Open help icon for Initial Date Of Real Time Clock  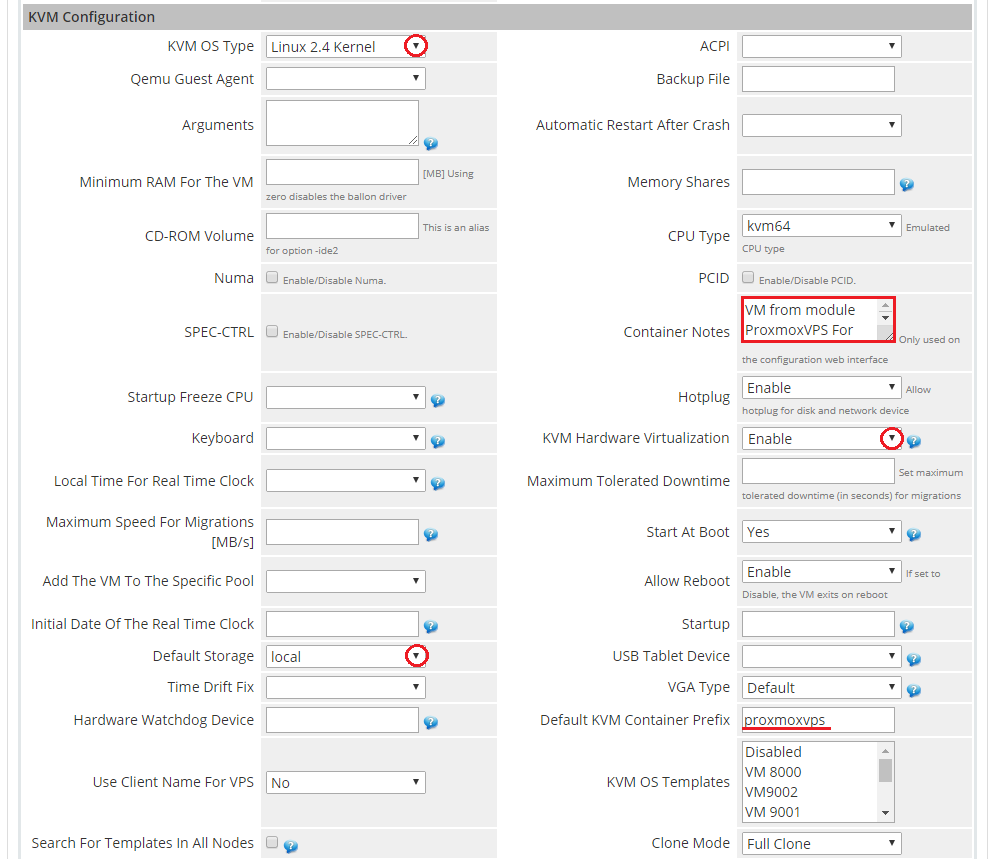(x=431, y=626)
